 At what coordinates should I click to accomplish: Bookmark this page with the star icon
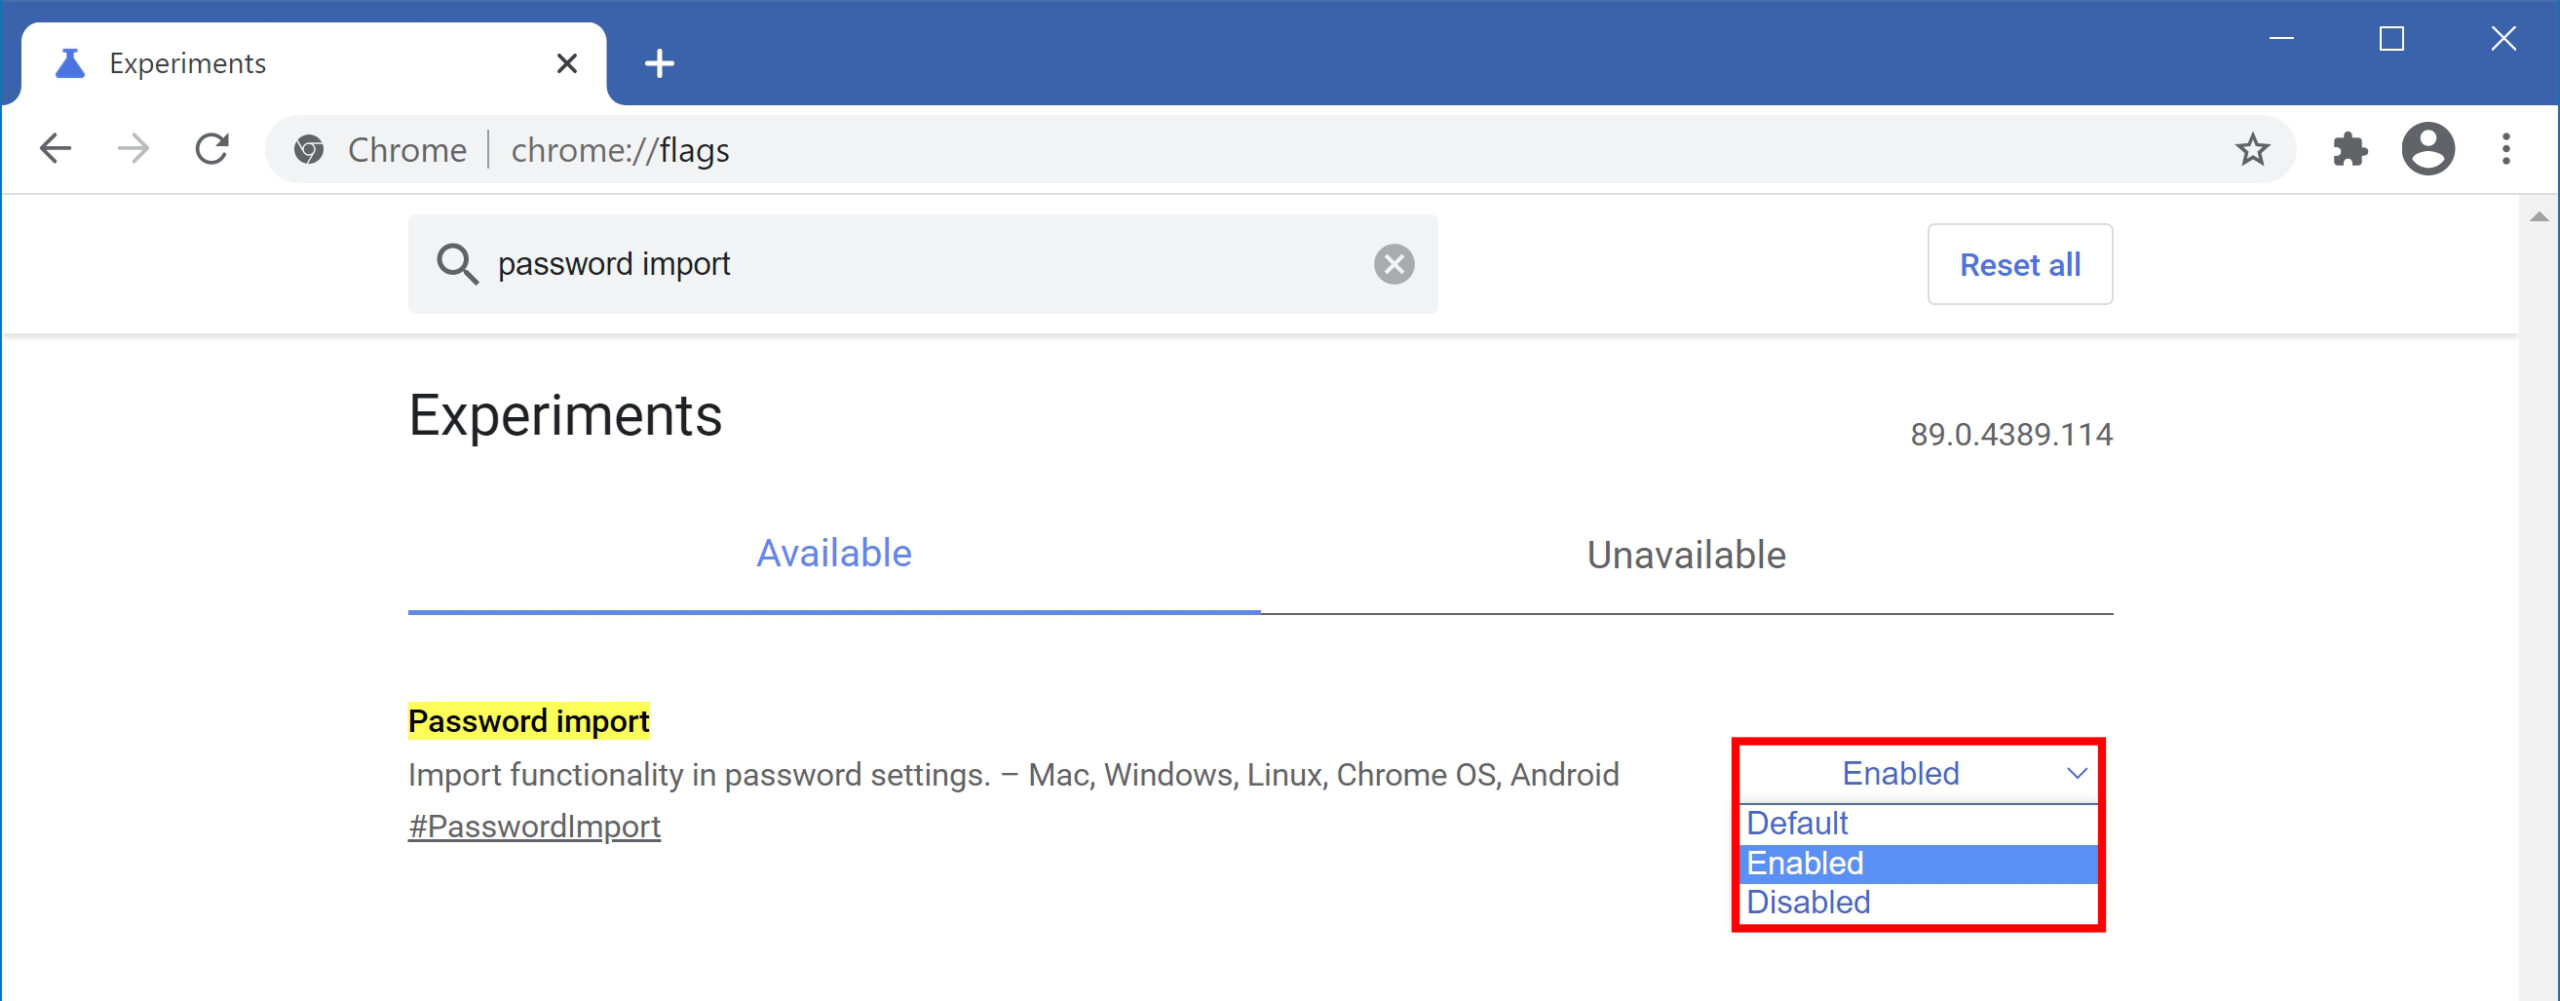pos(2252,149)
